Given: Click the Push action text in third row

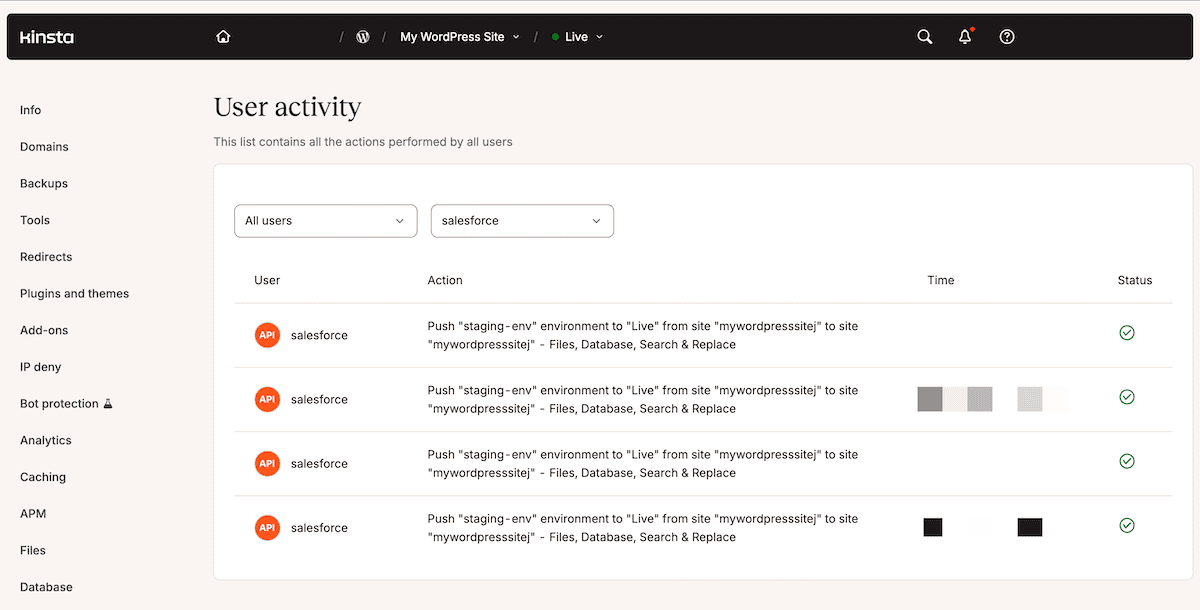Looking at the screenshot, I should coord(642,463).
